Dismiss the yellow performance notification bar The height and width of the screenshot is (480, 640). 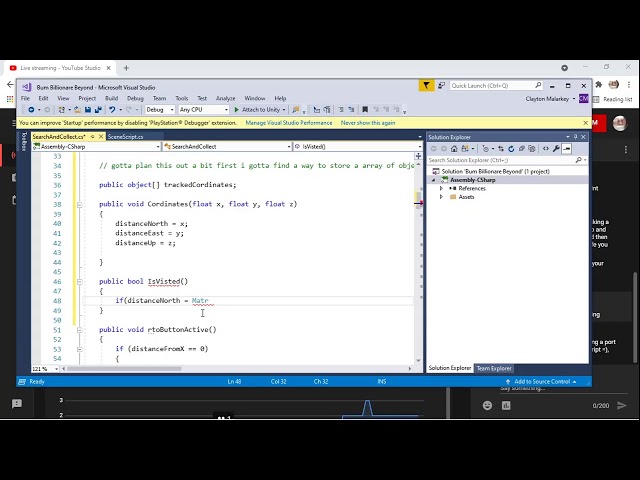coord(585,123)
